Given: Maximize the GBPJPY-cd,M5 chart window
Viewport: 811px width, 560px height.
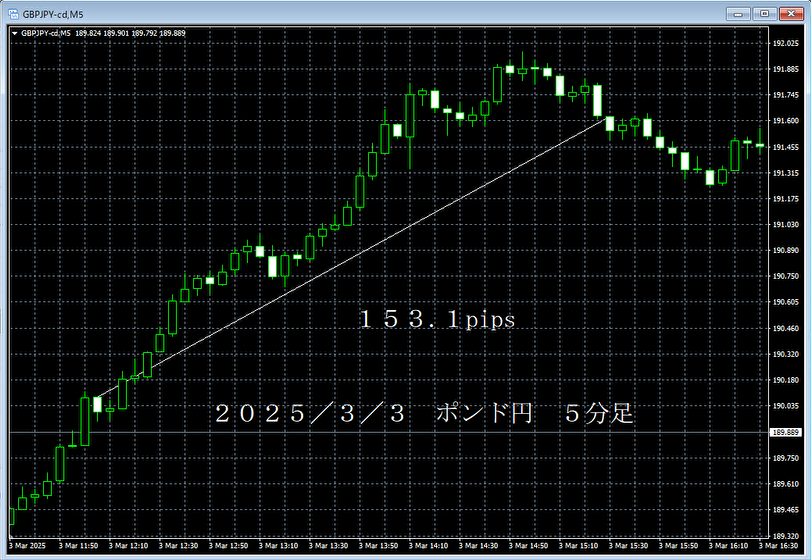Looking at the screenshot, I should click(x=765, y=13).
